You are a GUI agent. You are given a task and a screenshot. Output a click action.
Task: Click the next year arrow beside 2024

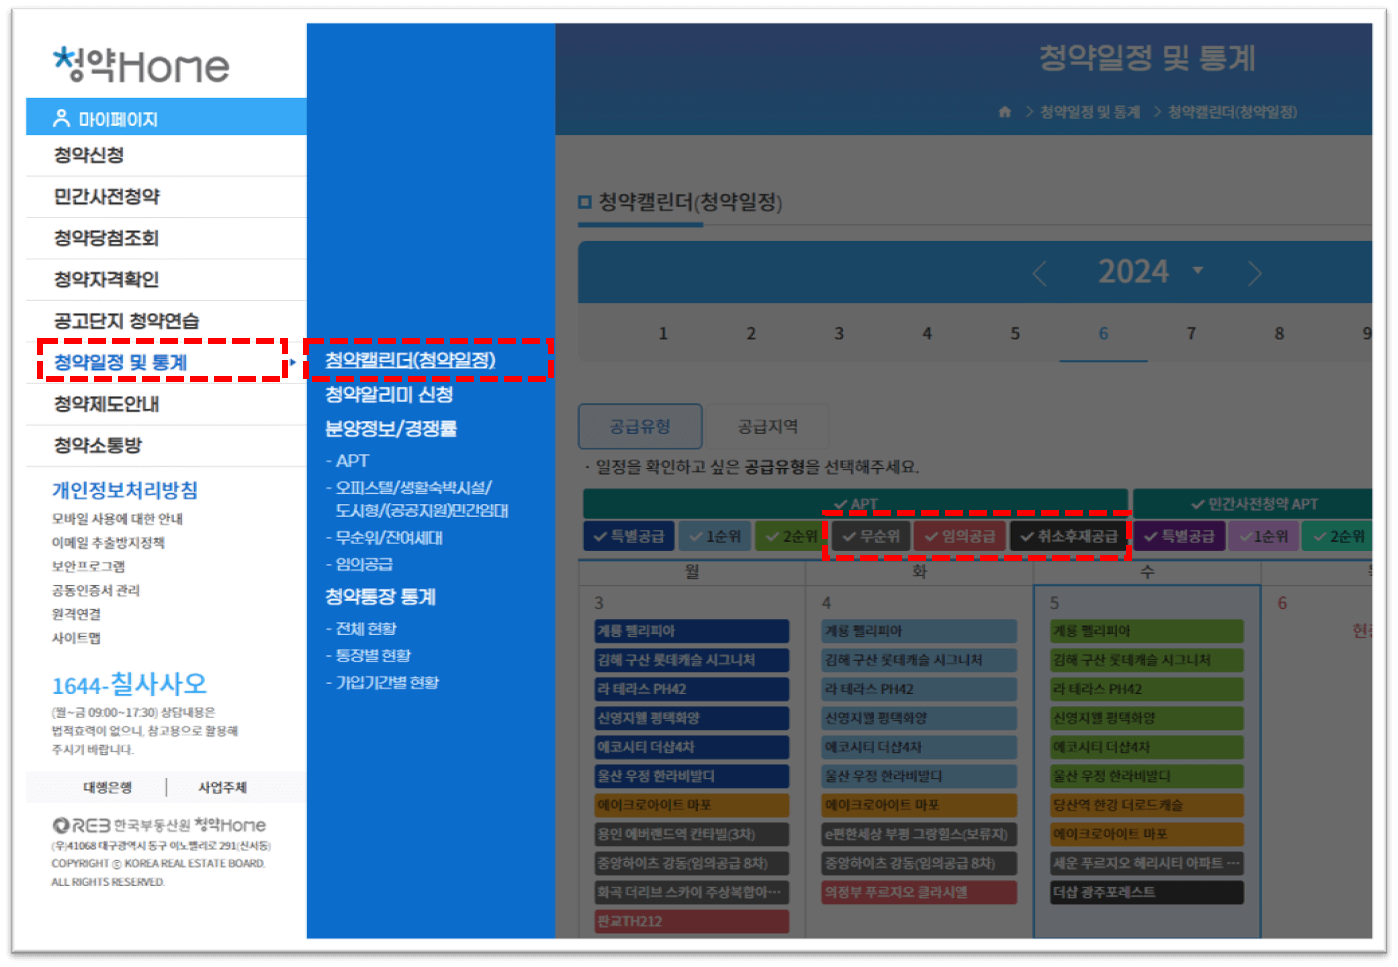click(1255, 271)
